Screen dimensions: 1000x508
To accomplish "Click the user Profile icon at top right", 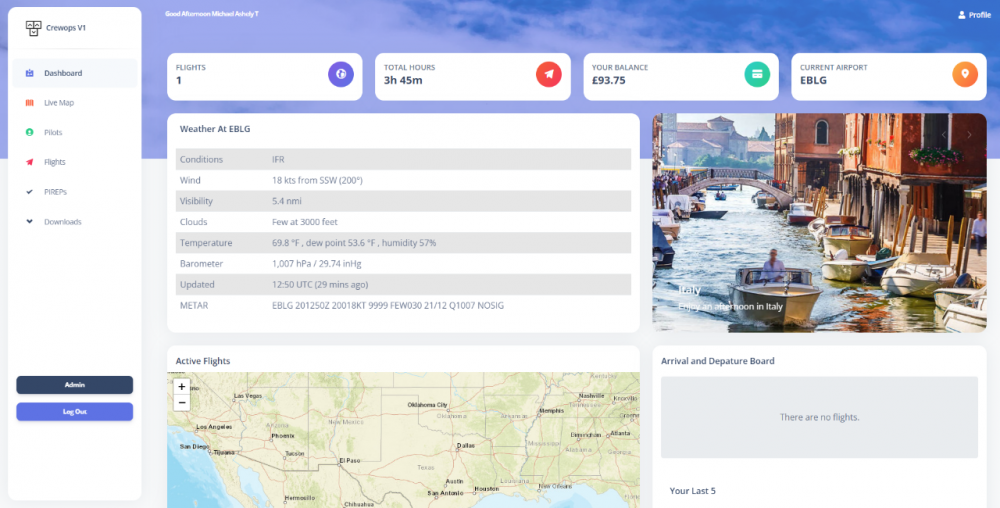I will click(962, 15).
